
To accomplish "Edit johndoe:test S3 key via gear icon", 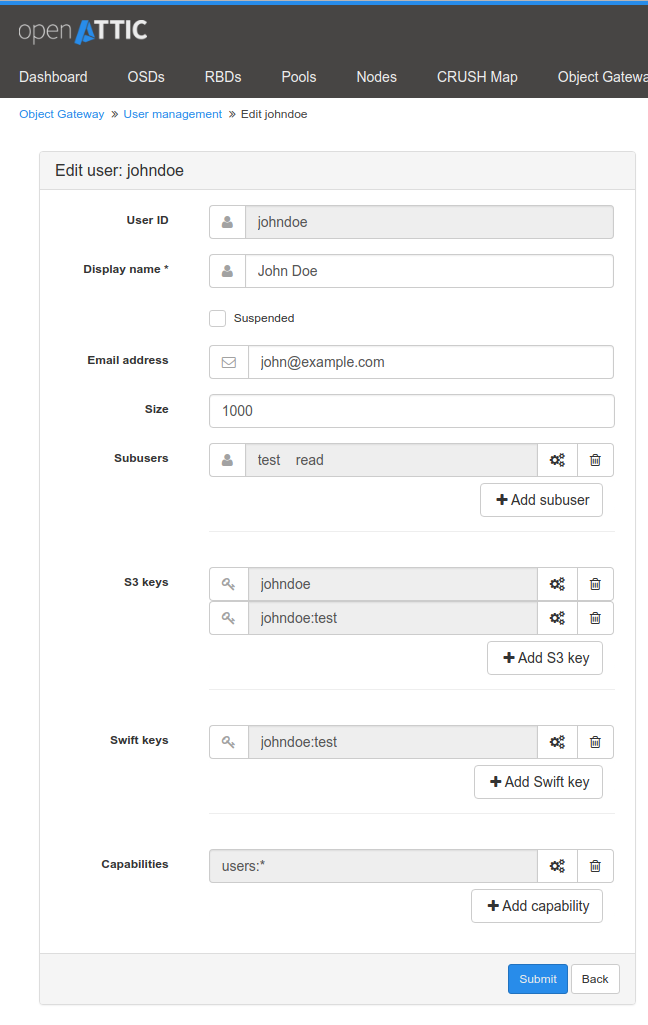I will click(557, 618).
